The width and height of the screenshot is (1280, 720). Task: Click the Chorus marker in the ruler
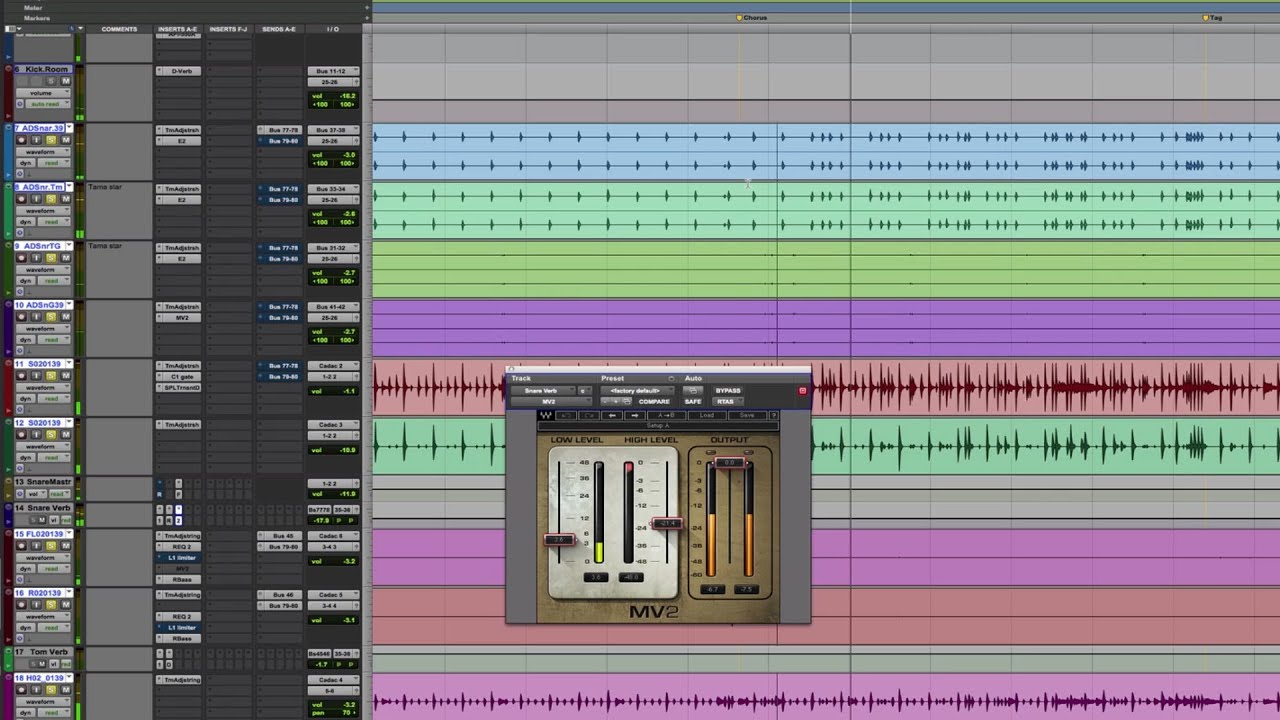coord(752,17)
